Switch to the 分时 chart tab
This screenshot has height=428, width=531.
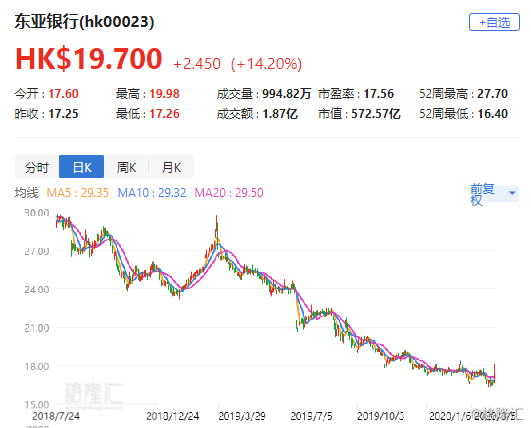(37, 167)
